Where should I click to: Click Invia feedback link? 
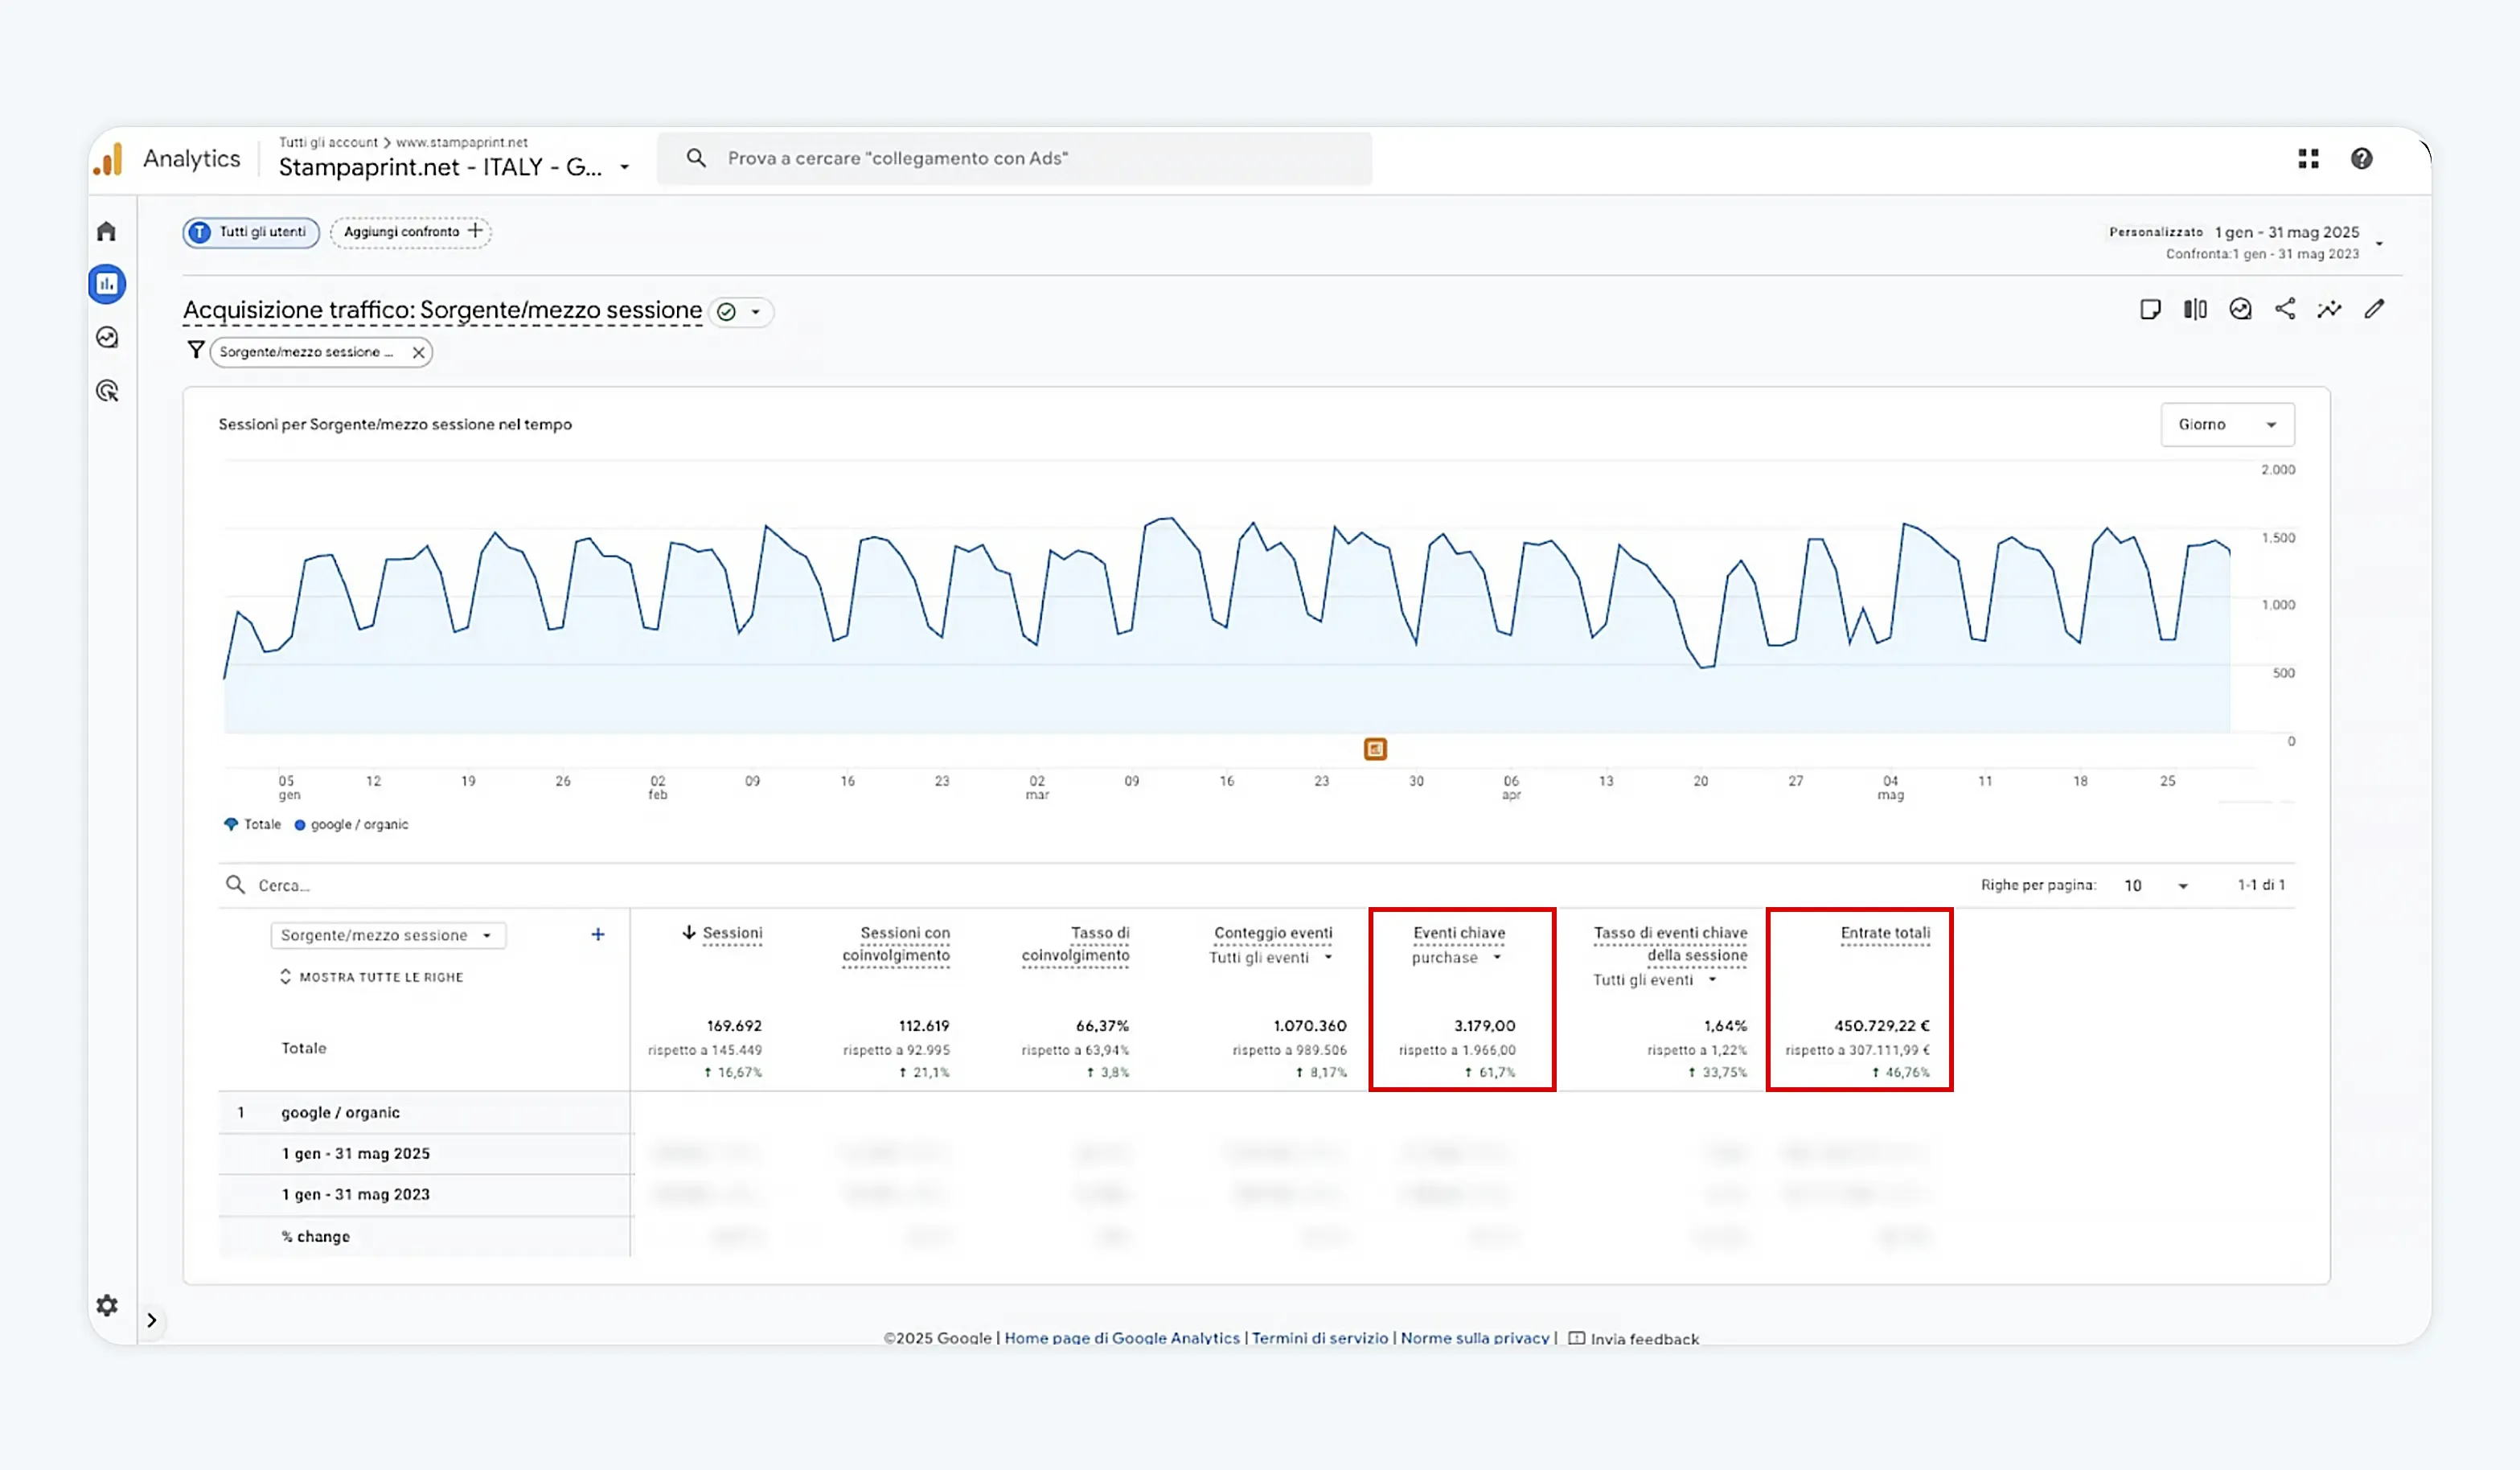(1634, 1339)
